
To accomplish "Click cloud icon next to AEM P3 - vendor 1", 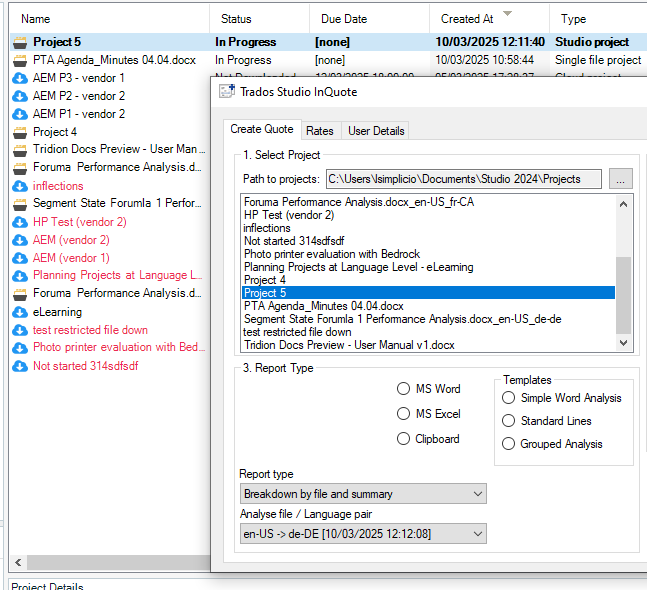I will pos(20,78).
